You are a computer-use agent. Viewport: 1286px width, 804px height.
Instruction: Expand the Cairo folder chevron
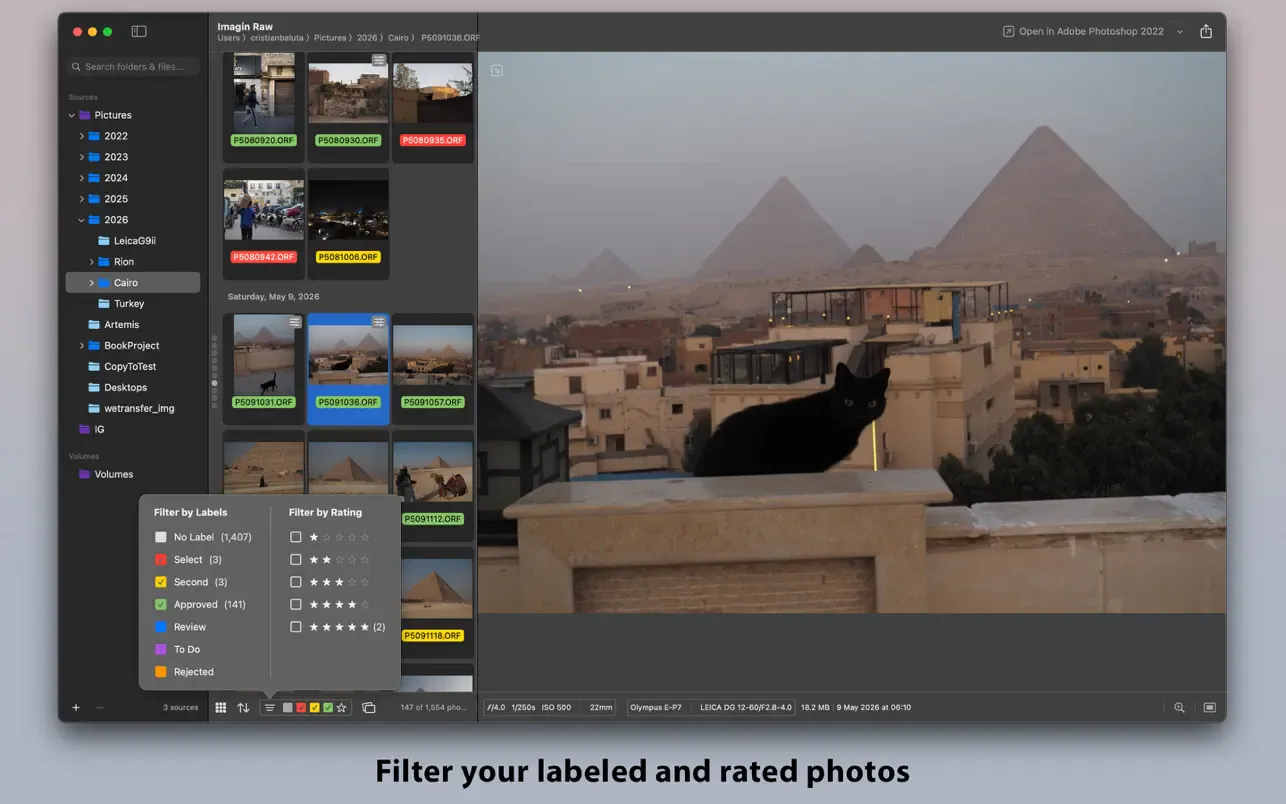click(91, 283)
